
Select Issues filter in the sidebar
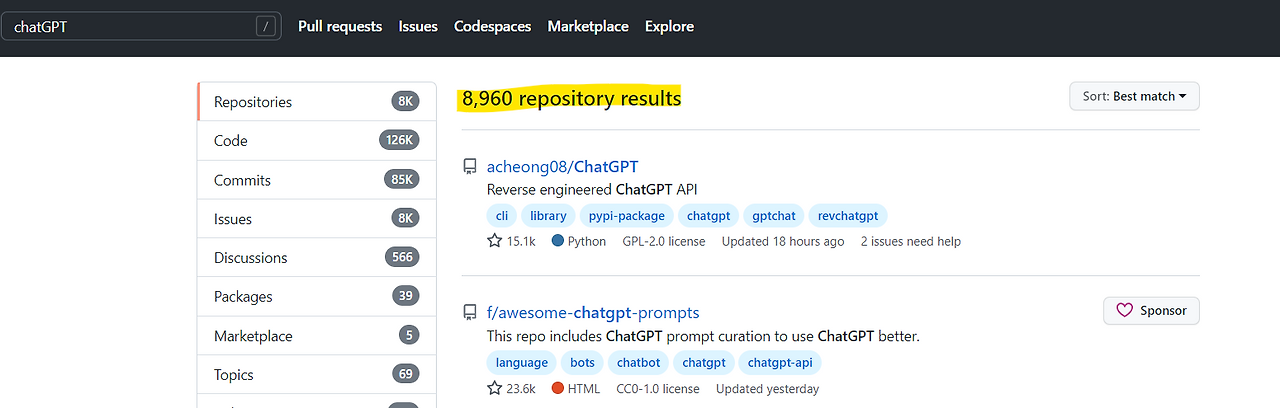pyautogui.click(x=317, y=219)
